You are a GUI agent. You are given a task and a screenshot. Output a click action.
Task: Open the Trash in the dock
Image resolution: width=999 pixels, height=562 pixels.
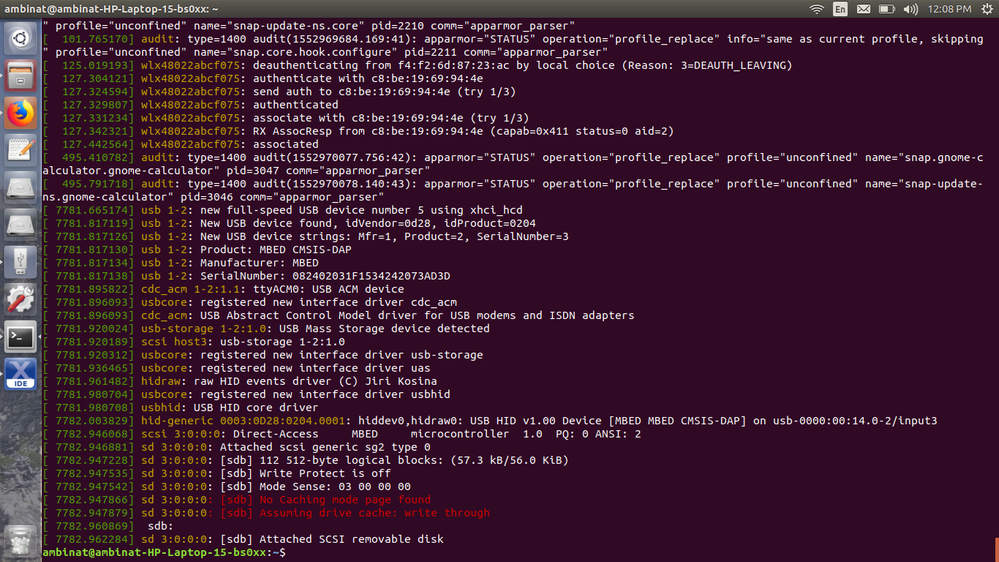[x=20, y=541]
